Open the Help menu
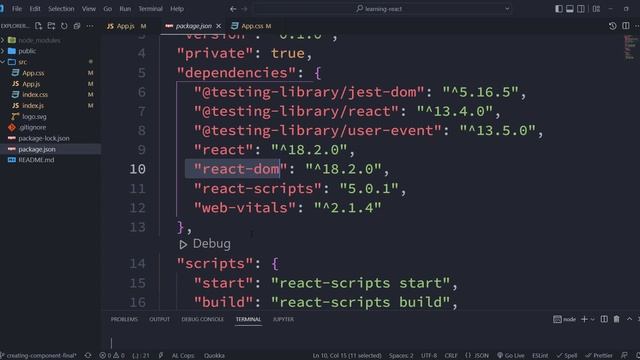Viewport: 640px width, 360px height. point(177,9)
